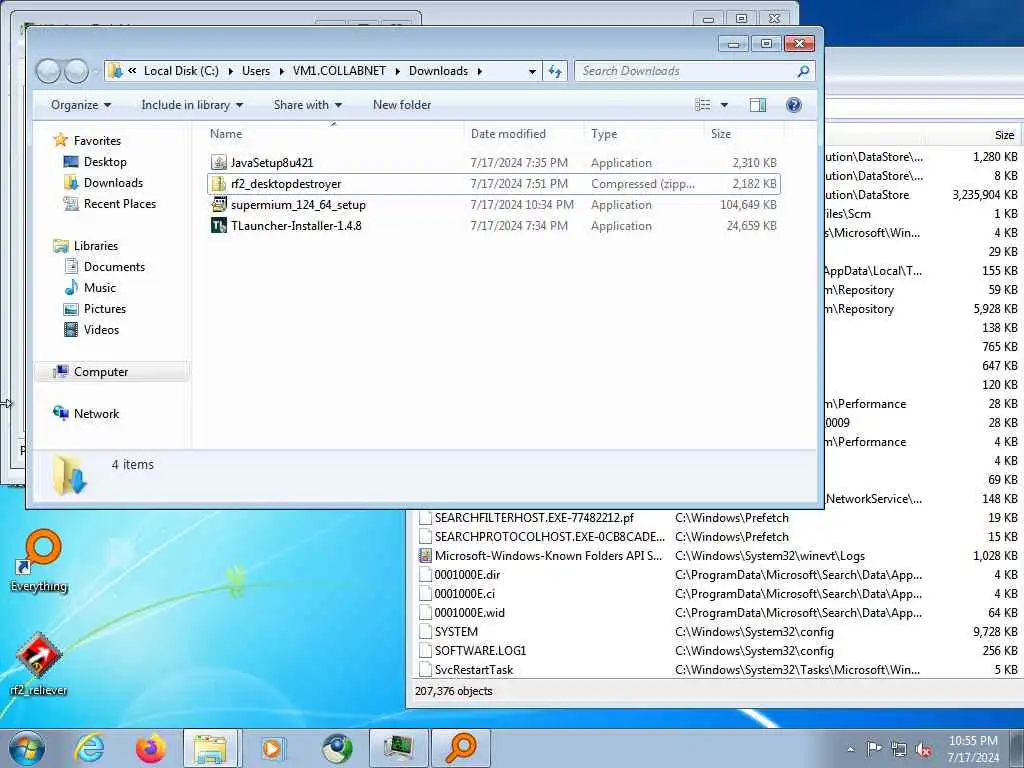Open Explorer help question mark icon
This screenshot has height=768, width=1024.
tap(793, 105)
